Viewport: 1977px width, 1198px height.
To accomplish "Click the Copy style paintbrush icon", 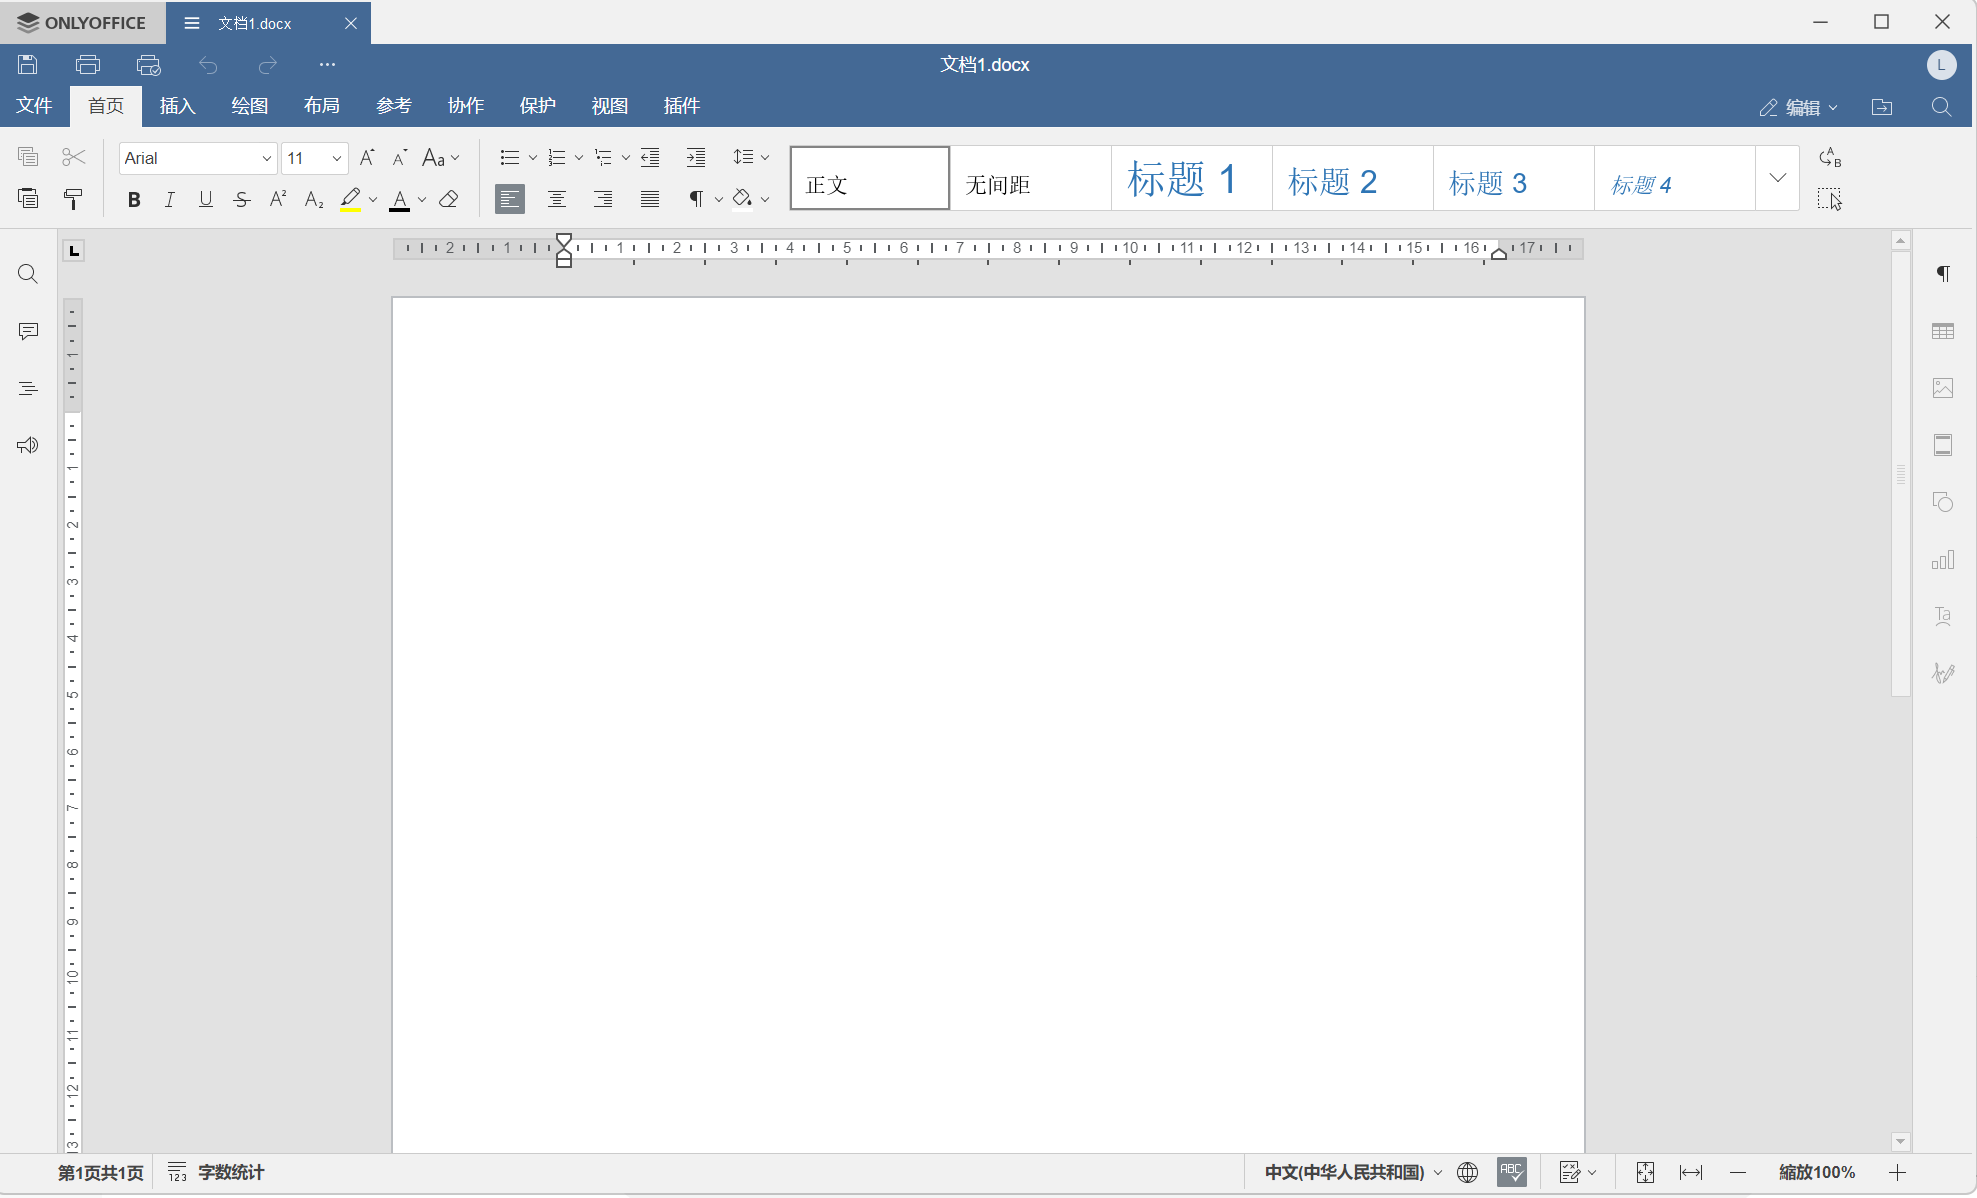I will (73, 199).
